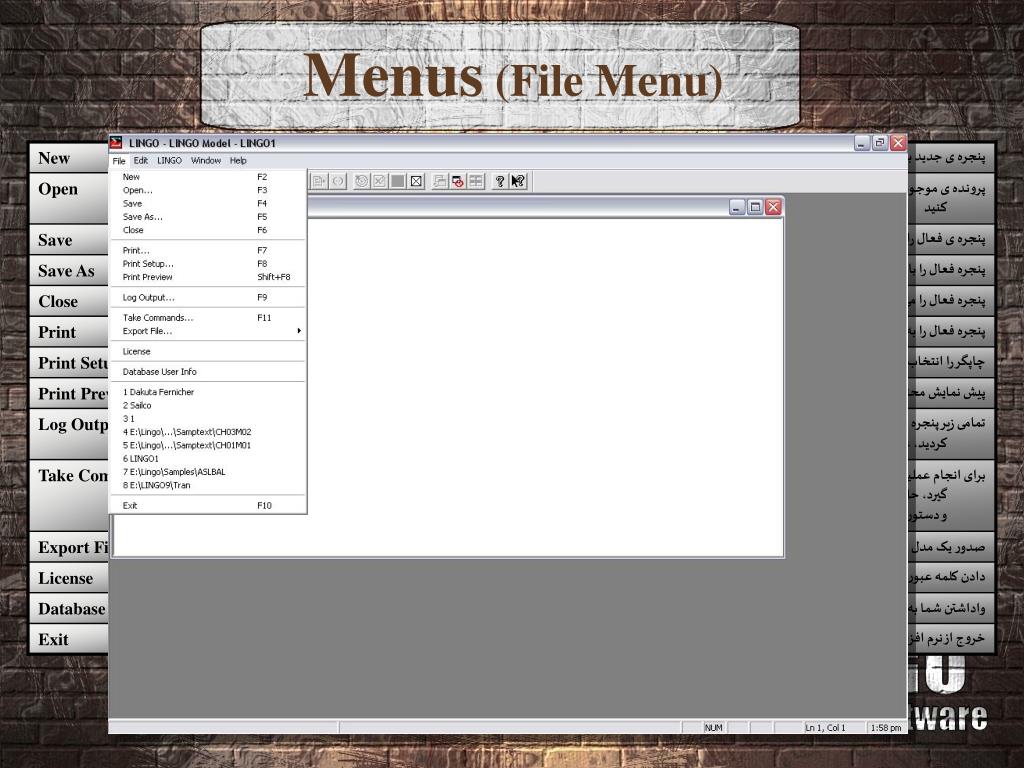Screen dimensions: 1024x768
Task: Click the 'Menus (File Menu)' slide heading
Action: coord(513,76)
